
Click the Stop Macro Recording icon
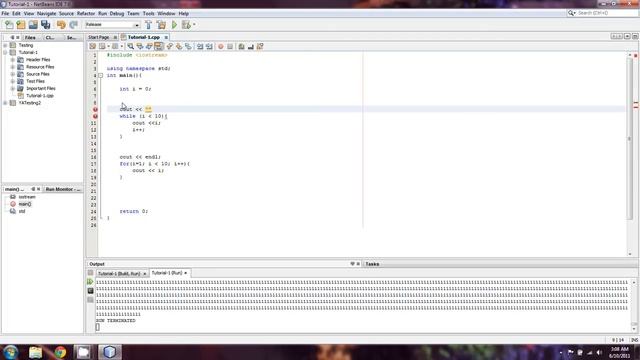click(230, 47)
